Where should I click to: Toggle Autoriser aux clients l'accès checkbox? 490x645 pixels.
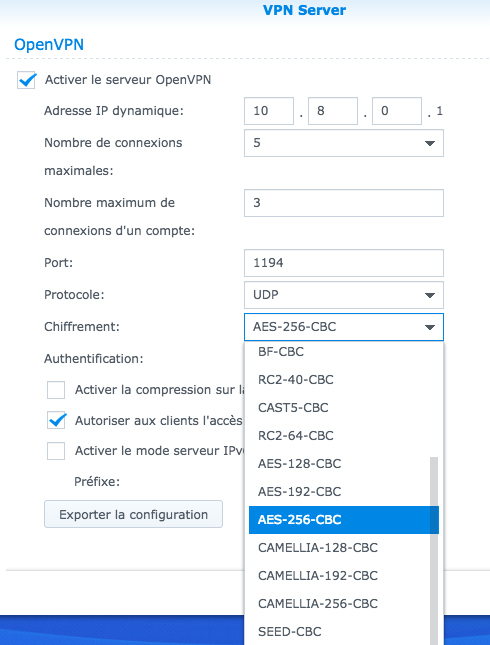click(x=56, y=420)
